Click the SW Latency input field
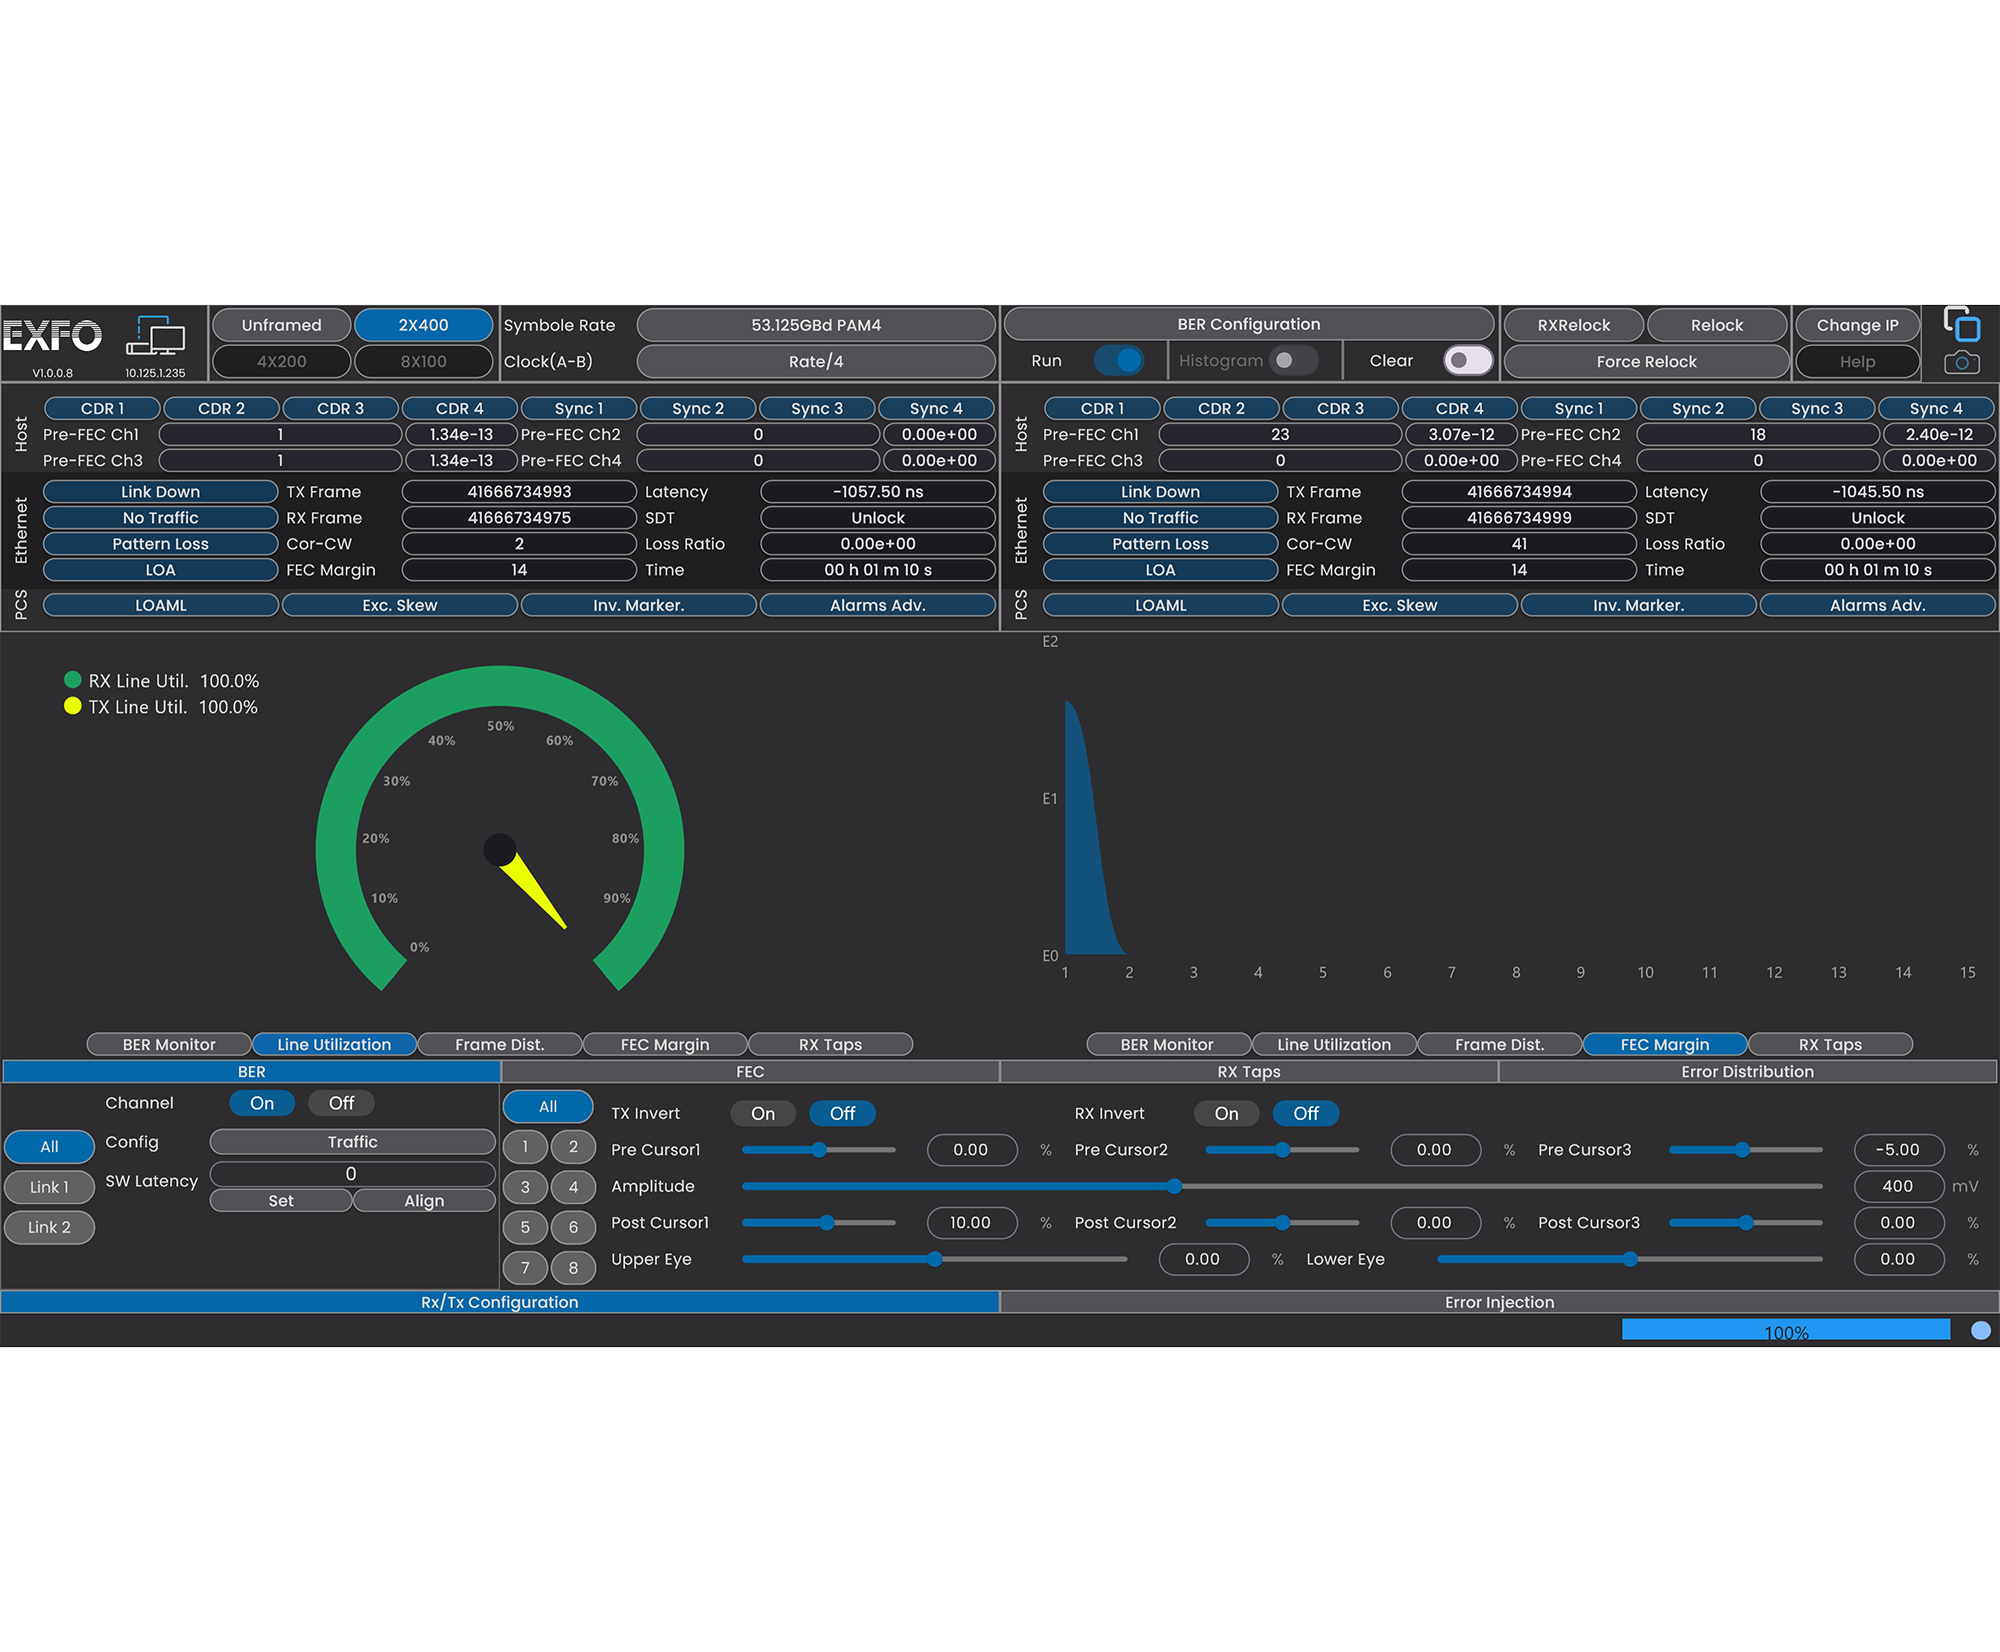2000x1652 pixels. pos(352,1173)
